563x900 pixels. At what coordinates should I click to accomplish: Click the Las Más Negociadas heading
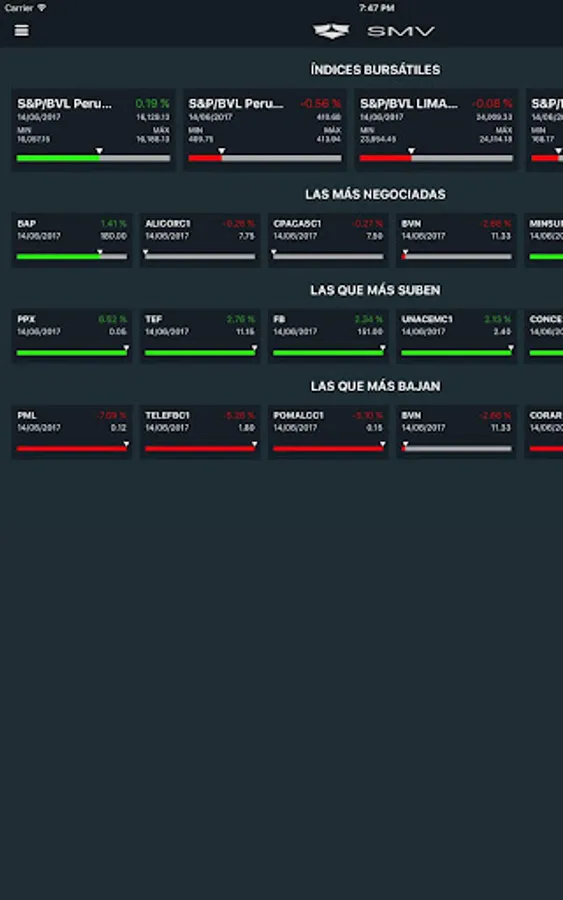(375, 195)
